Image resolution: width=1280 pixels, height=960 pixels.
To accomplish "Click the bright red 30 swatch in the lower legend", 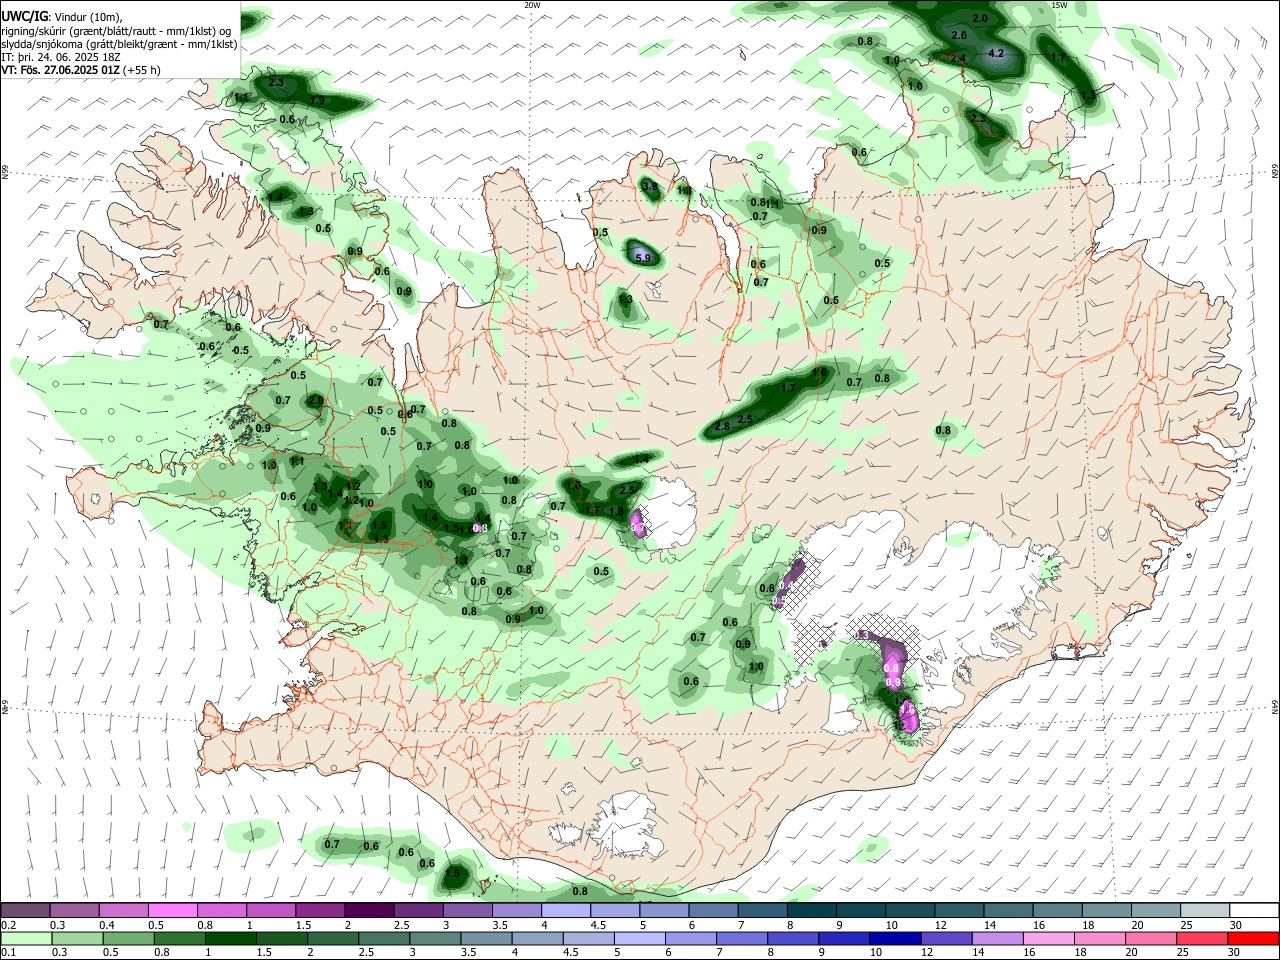I will (1253, 938).
